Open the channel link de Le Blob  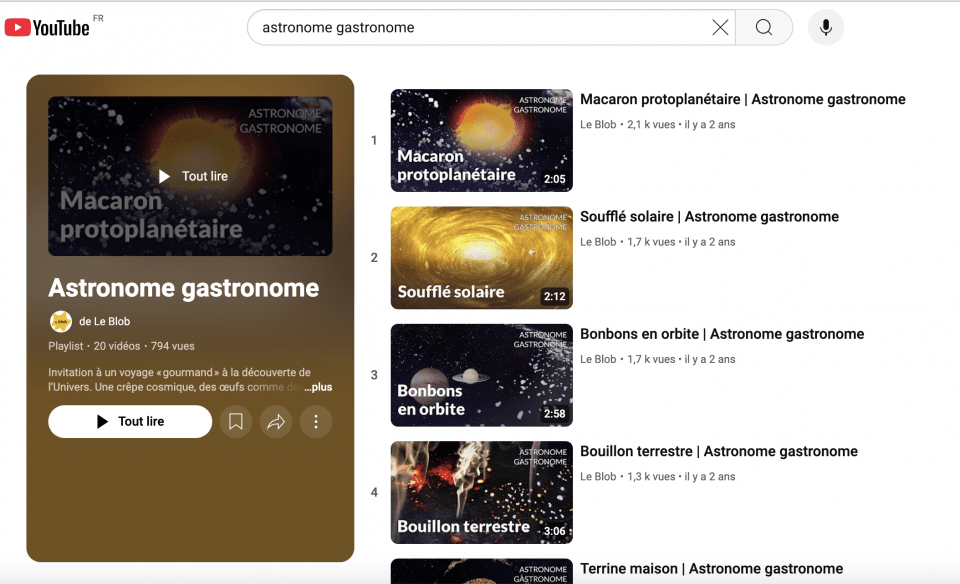[x=105, y=321]
